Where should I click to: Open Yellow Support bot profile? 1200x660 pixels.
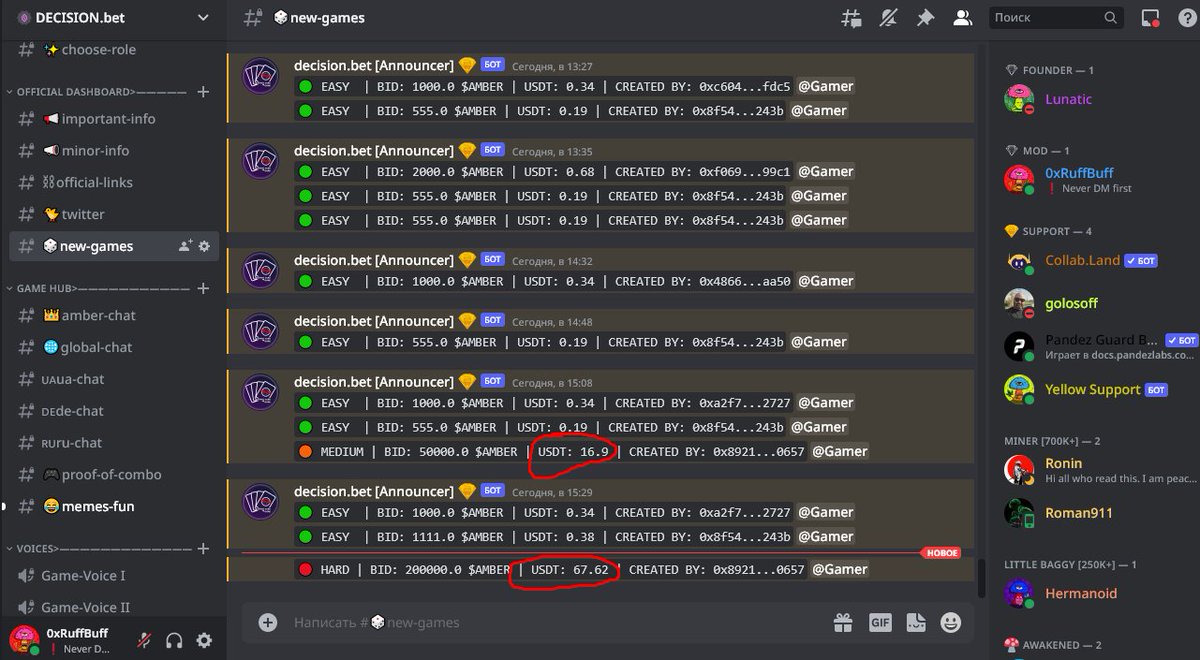click(x=1092, y=389)
